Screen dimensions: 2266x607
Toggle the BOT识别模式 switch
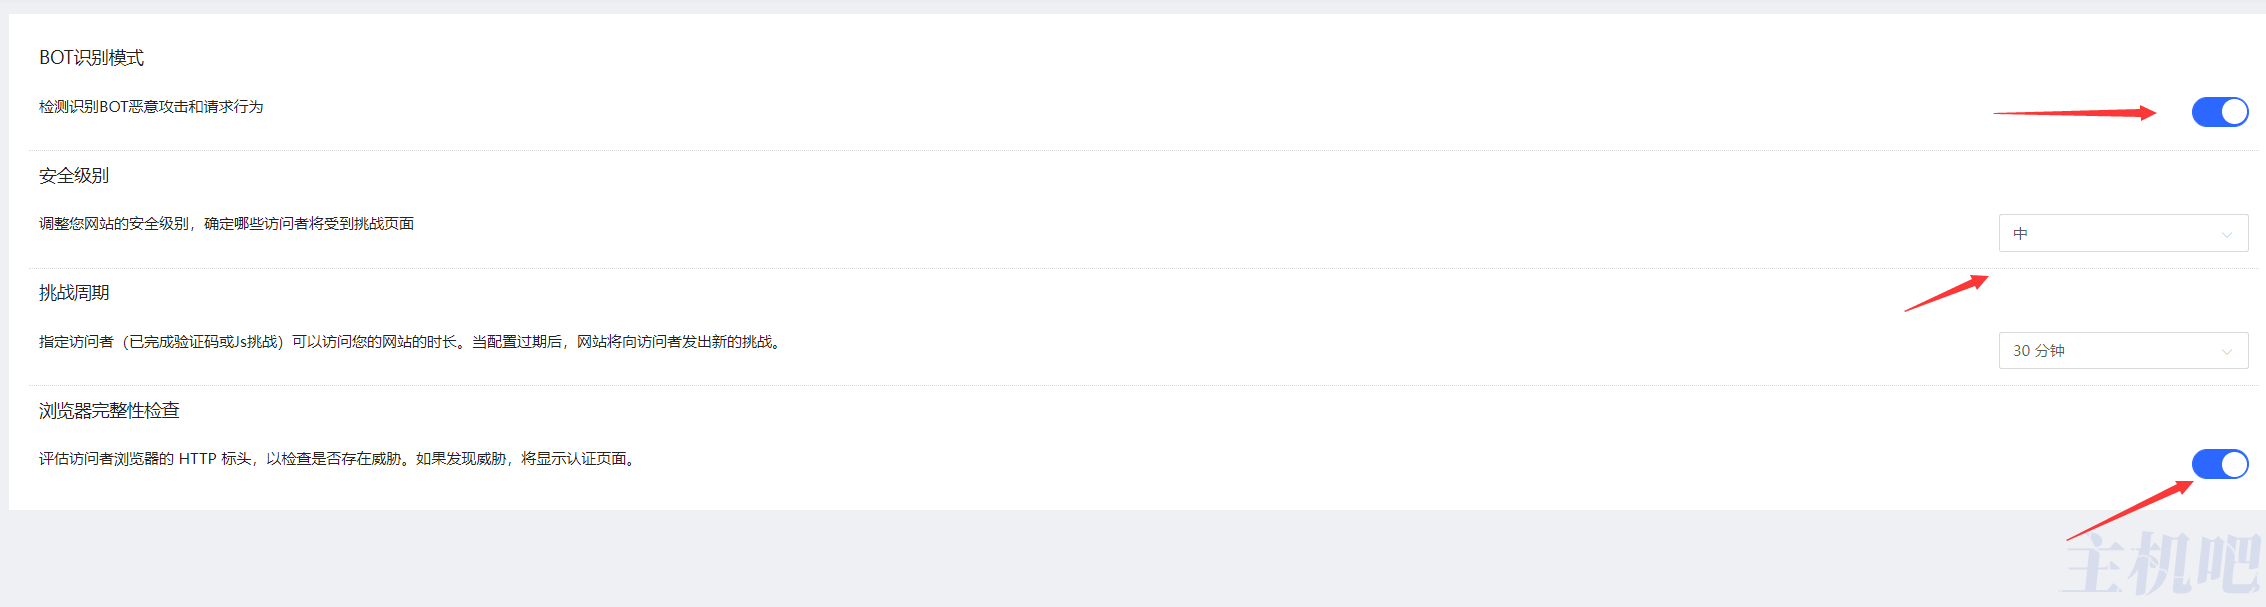2219,112
